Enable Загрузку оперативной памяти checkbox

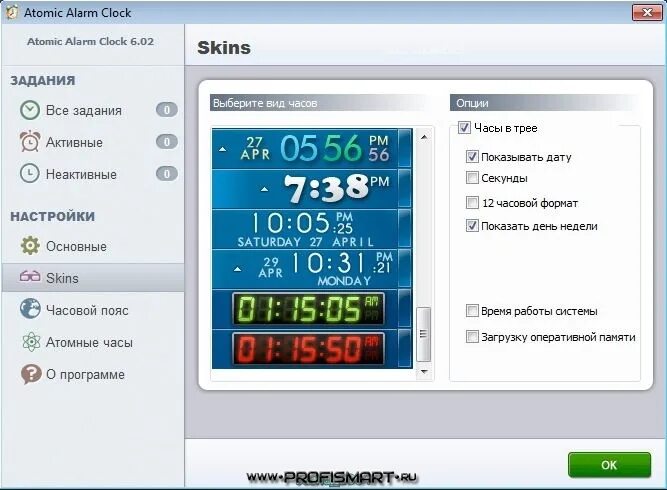(472, 336)
